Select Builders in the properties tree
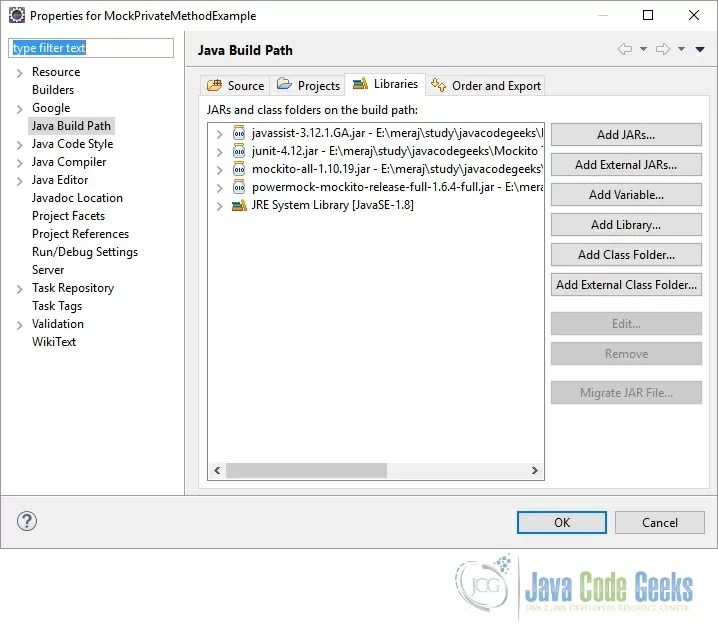 tap(53, 90)
